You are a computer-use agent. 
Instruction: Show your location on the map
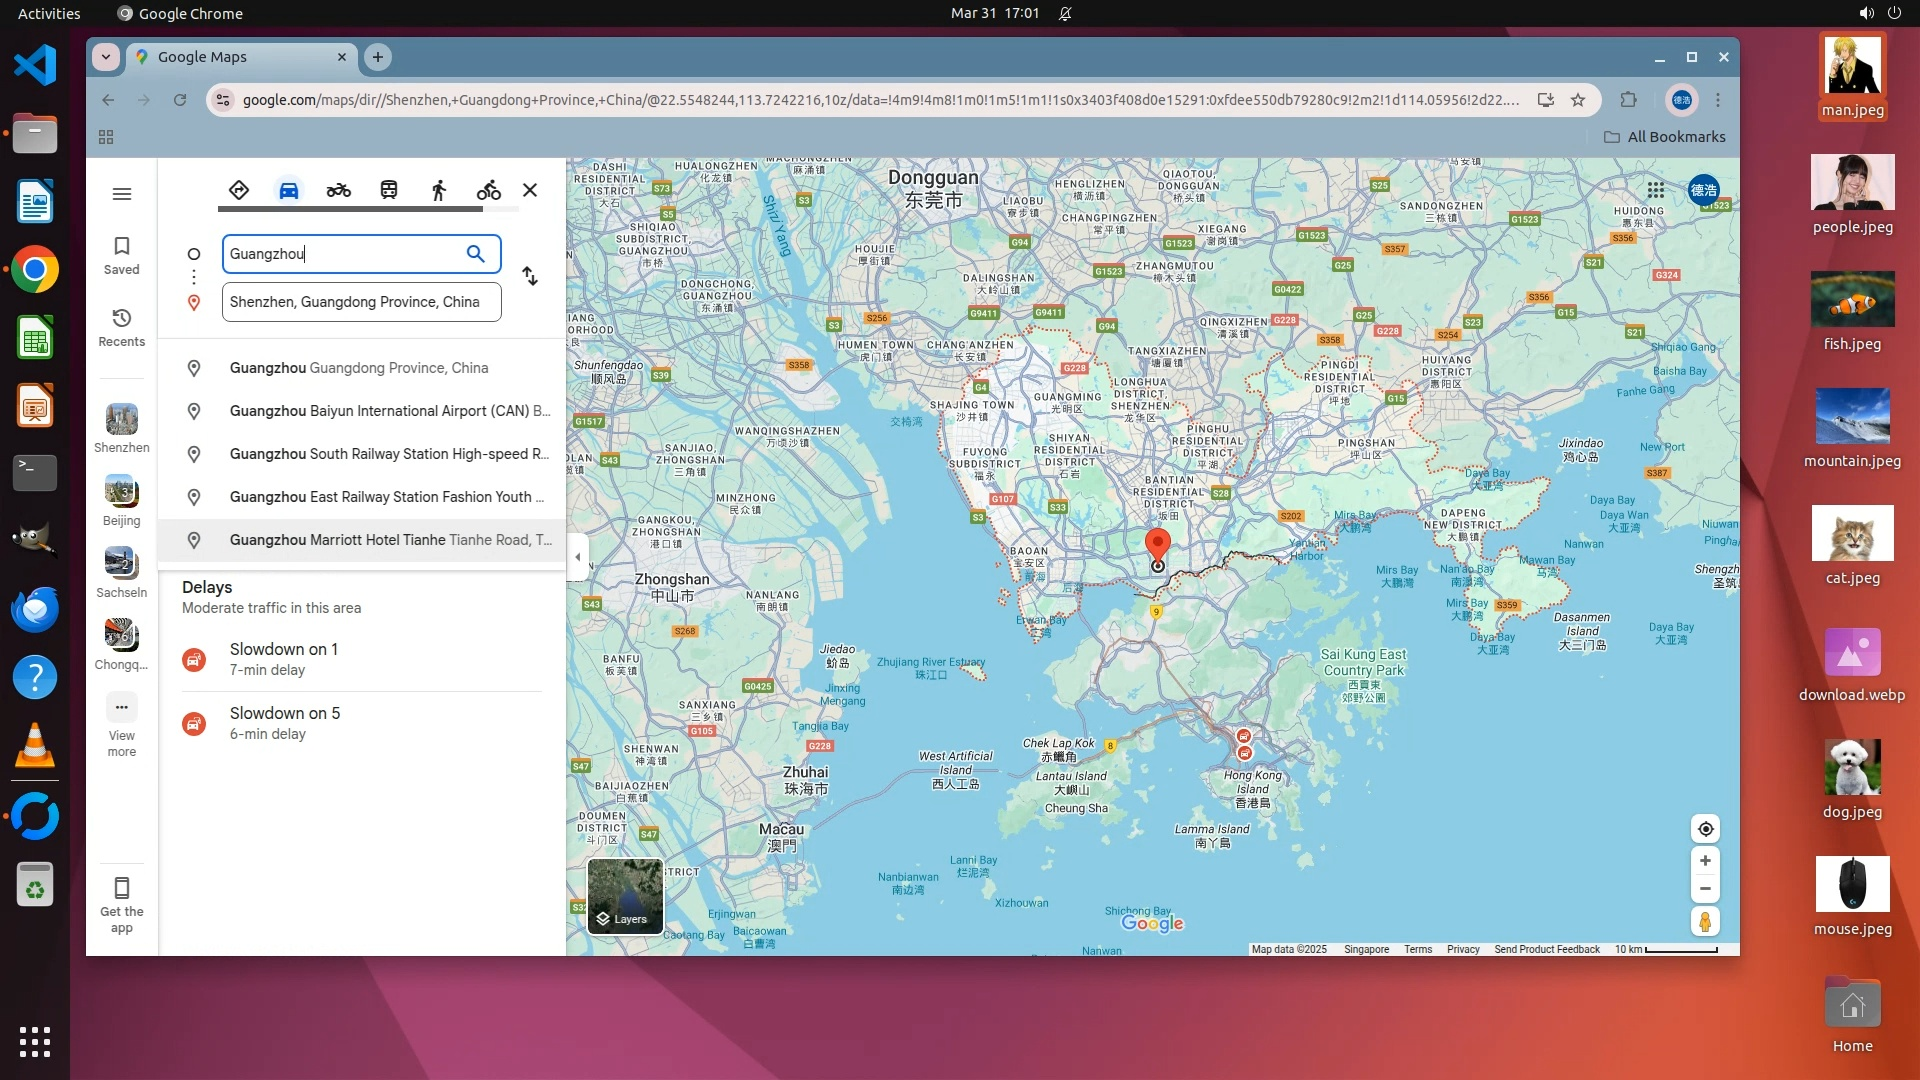click(1705, 829)
